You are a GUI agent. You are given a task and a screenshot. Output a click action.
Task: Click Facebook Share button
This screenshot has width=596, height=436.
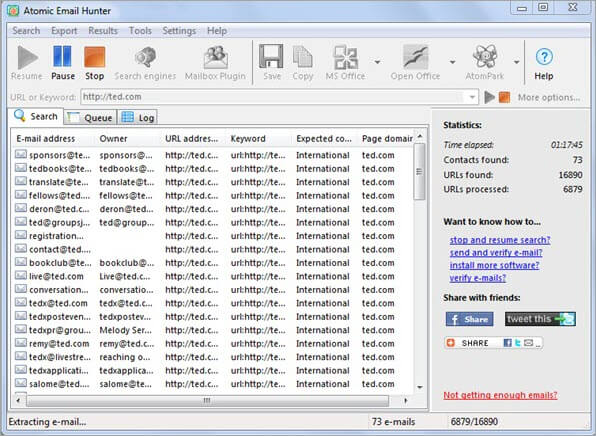[469, 319]
